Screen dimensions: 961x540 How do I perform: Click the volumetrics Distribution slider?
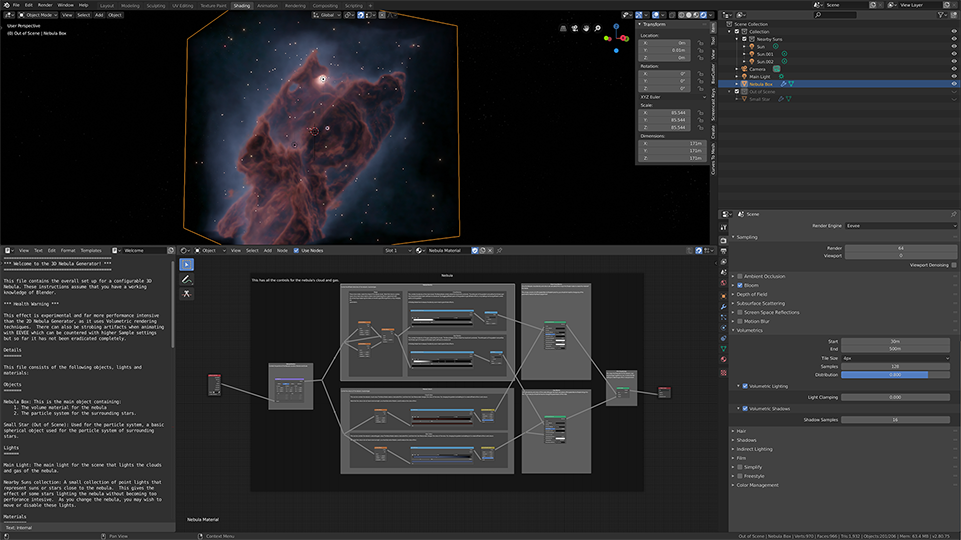[x=896, y=374]
